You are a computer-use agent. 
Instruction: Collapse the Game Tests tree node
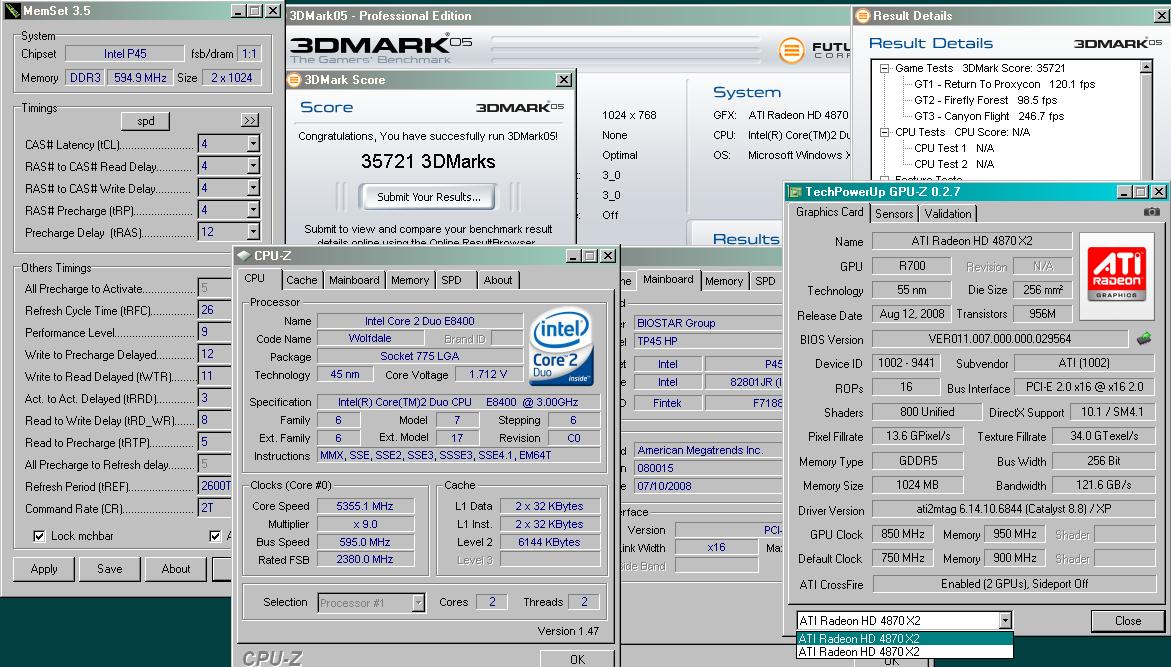(x=884, y=68)
